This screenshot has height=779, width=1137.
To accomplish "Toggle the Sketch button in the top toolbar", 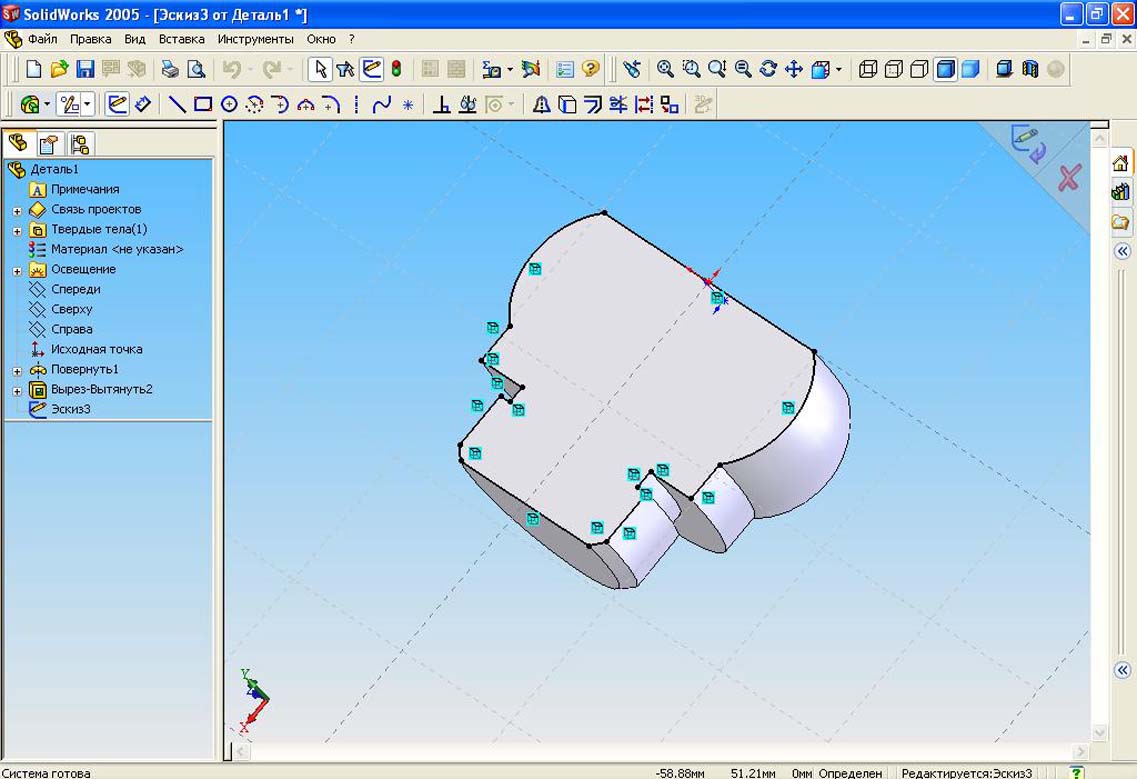I will point(371,69).
